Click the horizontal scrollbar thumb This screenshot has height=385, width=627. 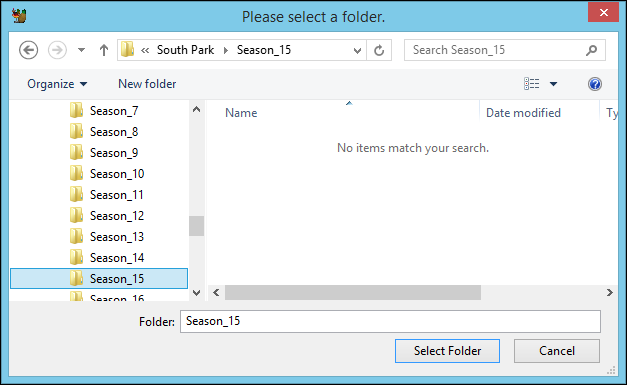[353, 293]
